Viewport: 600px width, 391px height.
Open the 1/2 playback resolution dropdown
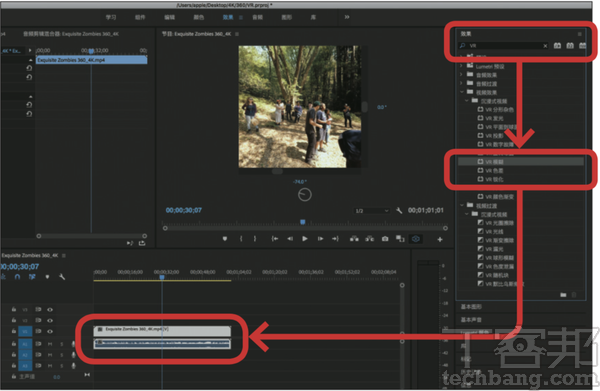[x=372, y=211]
